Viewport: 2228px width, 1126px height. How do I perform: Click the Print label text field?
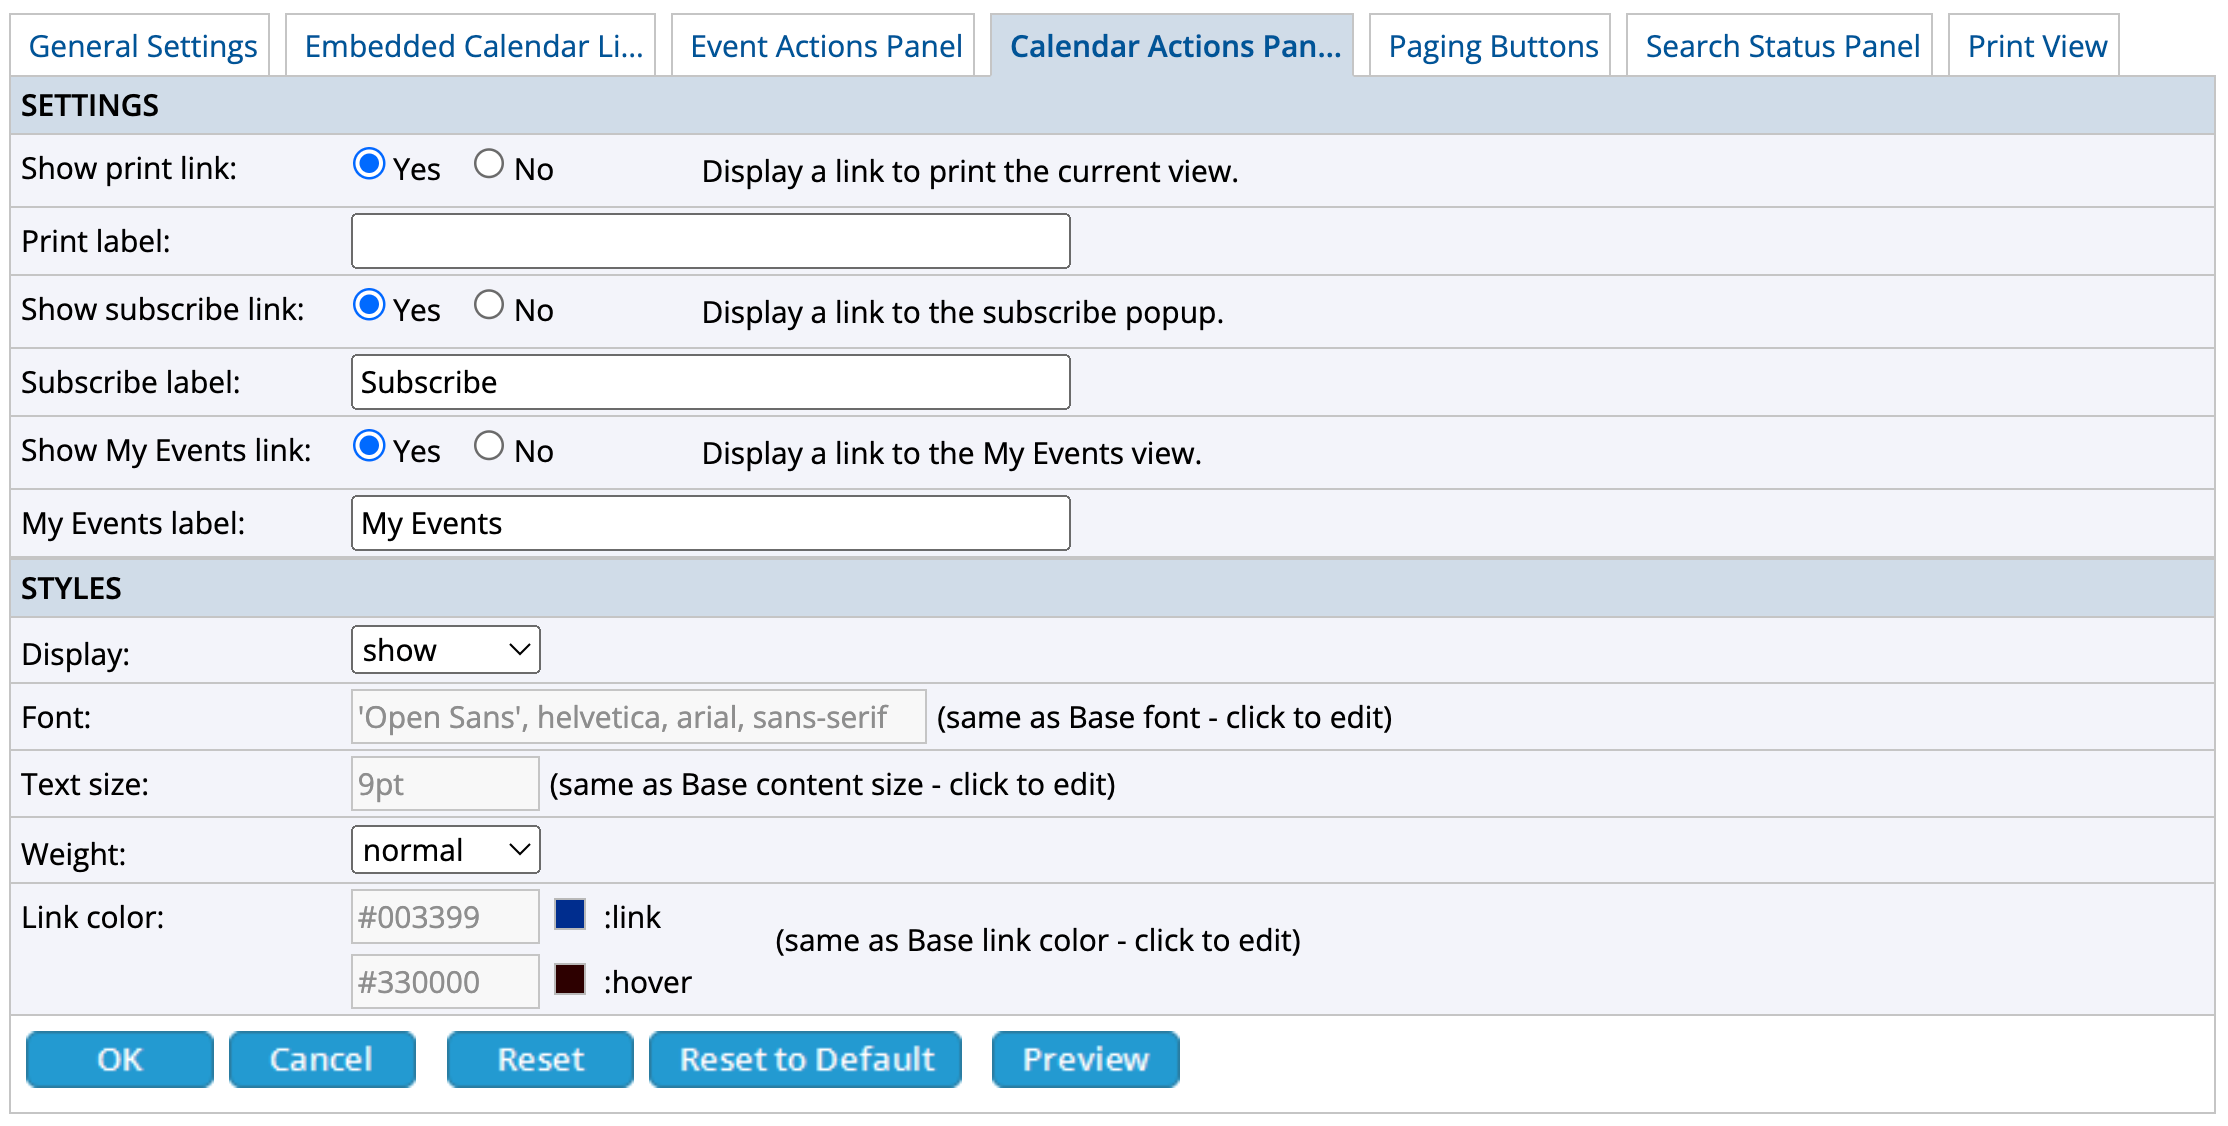pyautogui.click(x=710, y=241)
